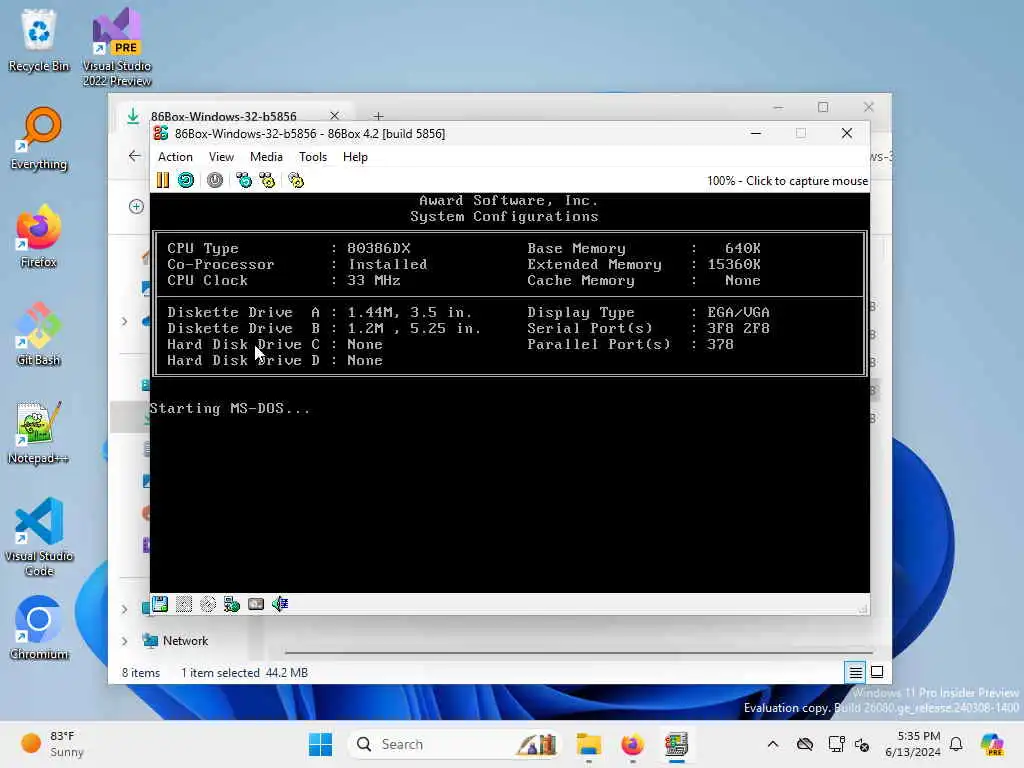Open the Help menu
1024x768 pixels.
[355, 157]
